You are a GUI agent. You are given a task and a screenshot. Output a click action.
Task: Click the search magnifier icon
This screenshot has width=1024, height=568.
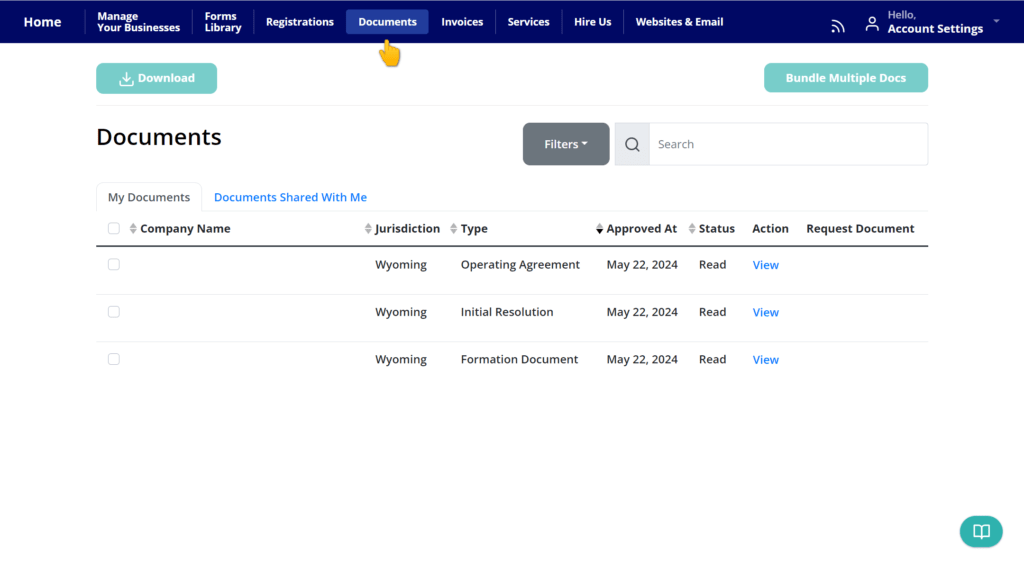coord(632,144)
